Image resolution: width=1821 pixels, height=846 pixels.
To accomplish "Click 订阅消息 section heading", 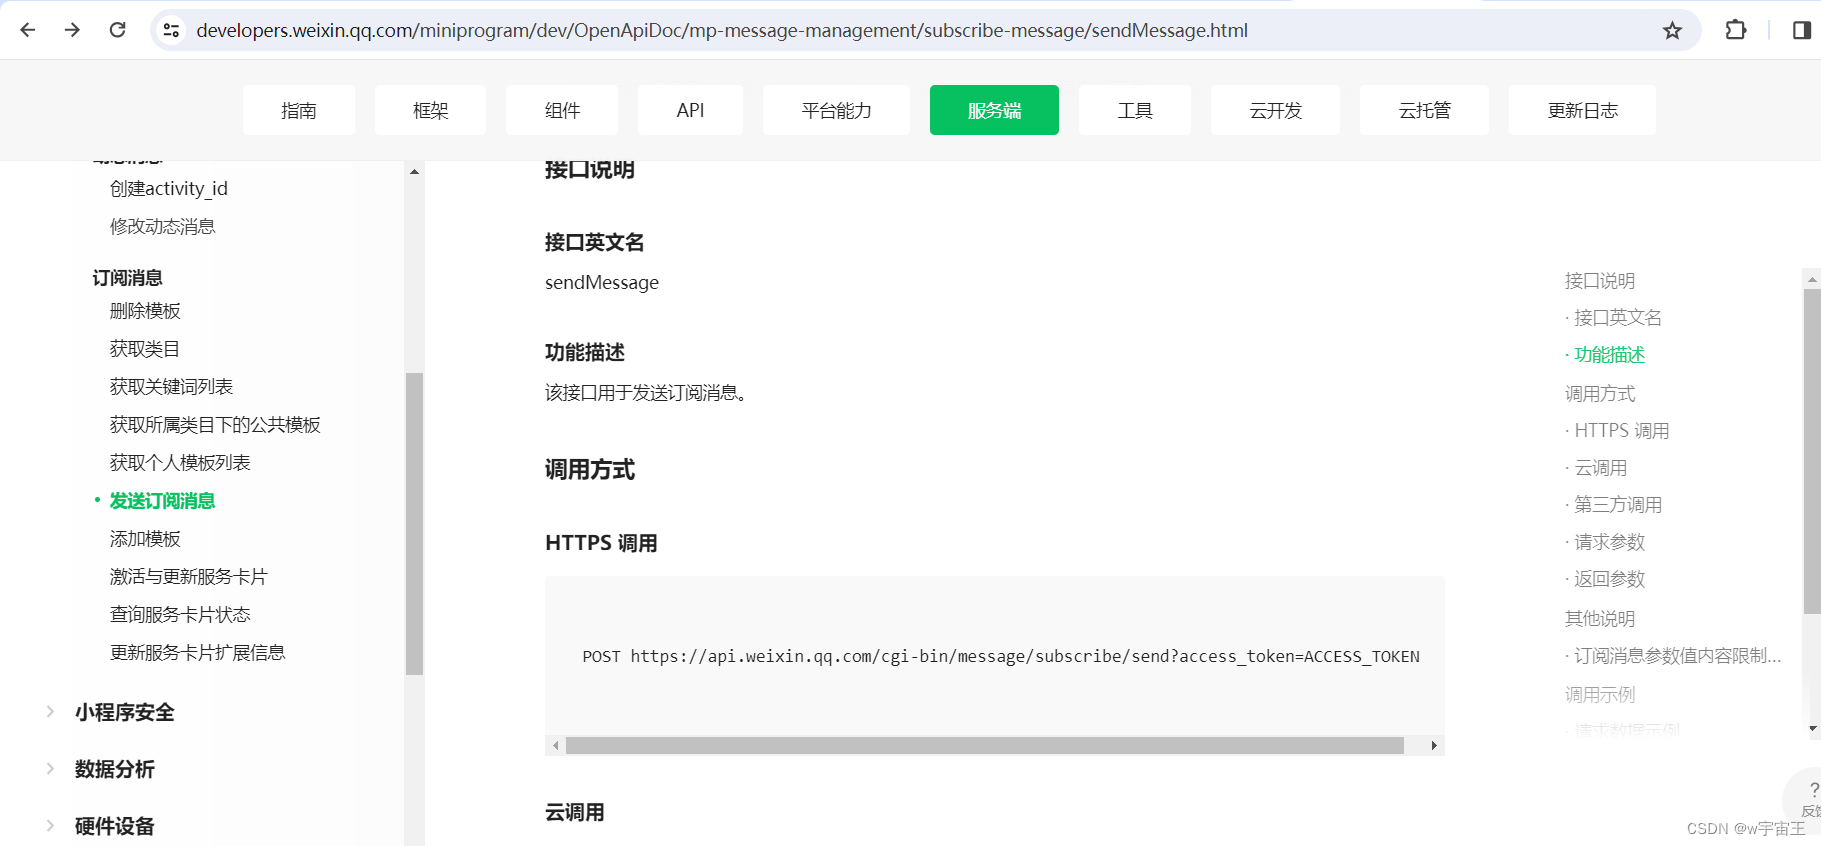I will click(127, 278).
